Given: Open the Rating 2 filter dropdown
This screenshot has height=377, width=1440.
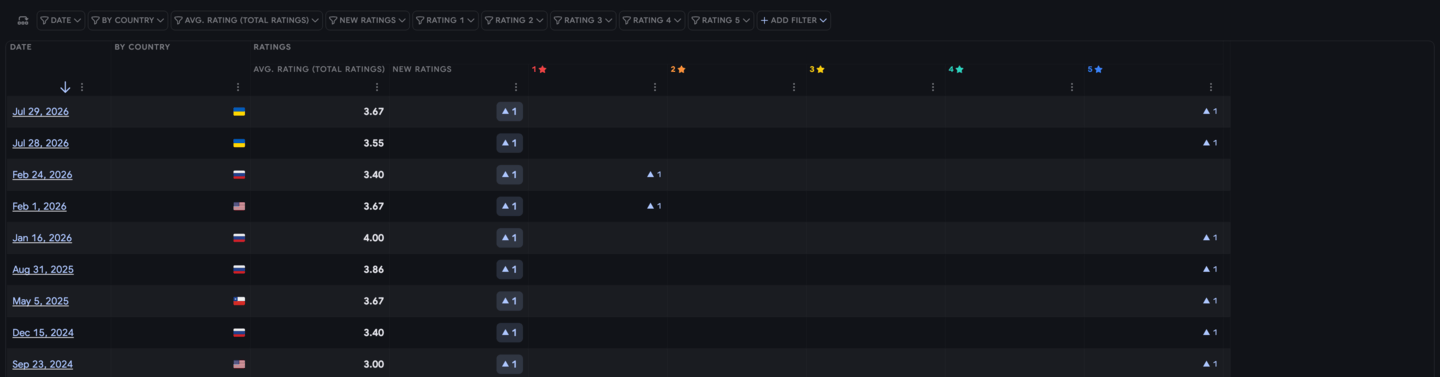Looking at the screenshot, I should click(514, 20).
